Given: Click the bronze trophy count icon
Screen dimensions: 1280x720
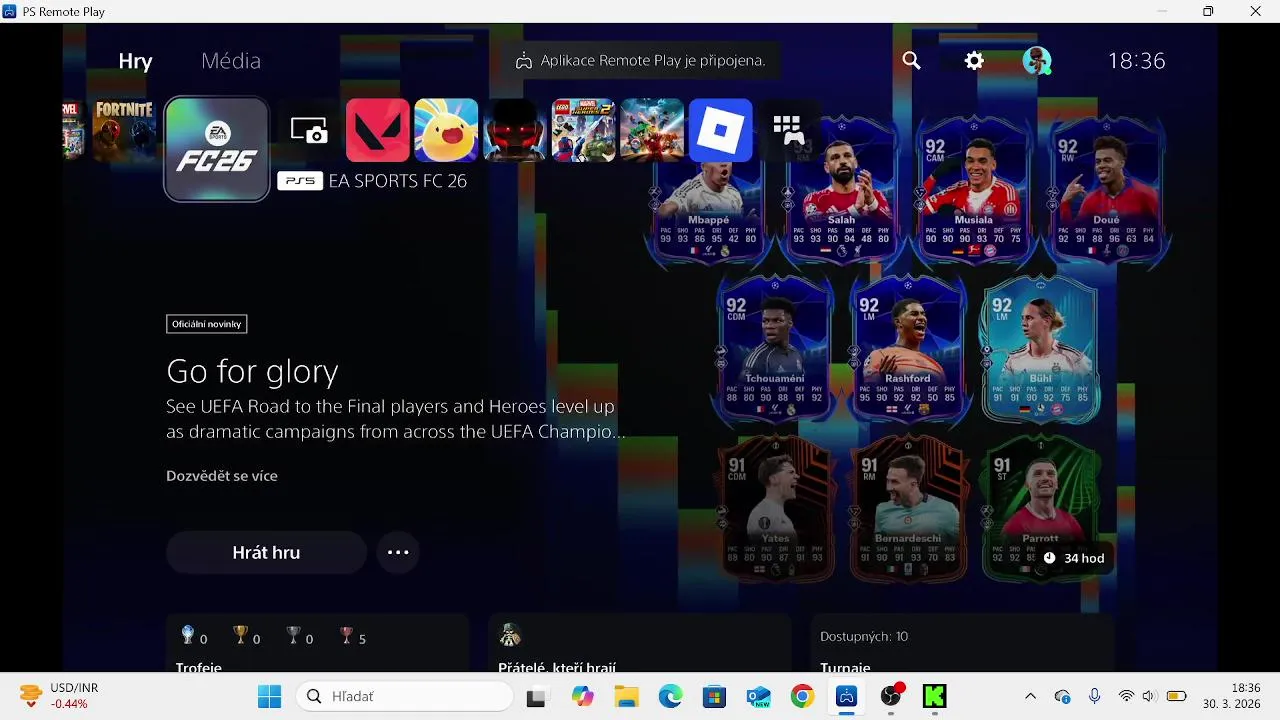Looking at the screenshot, I should coord(346,635).
